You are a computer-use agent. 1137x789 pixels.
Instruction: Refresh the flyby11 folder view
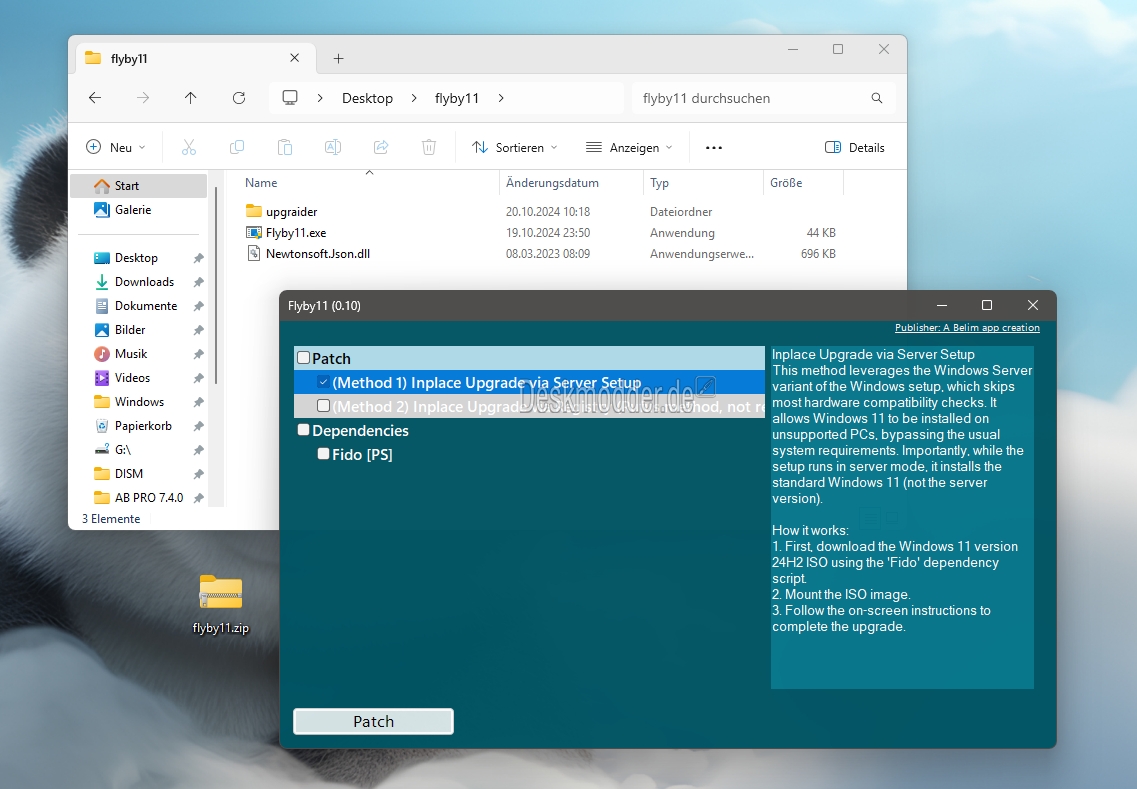click(239, 98)
